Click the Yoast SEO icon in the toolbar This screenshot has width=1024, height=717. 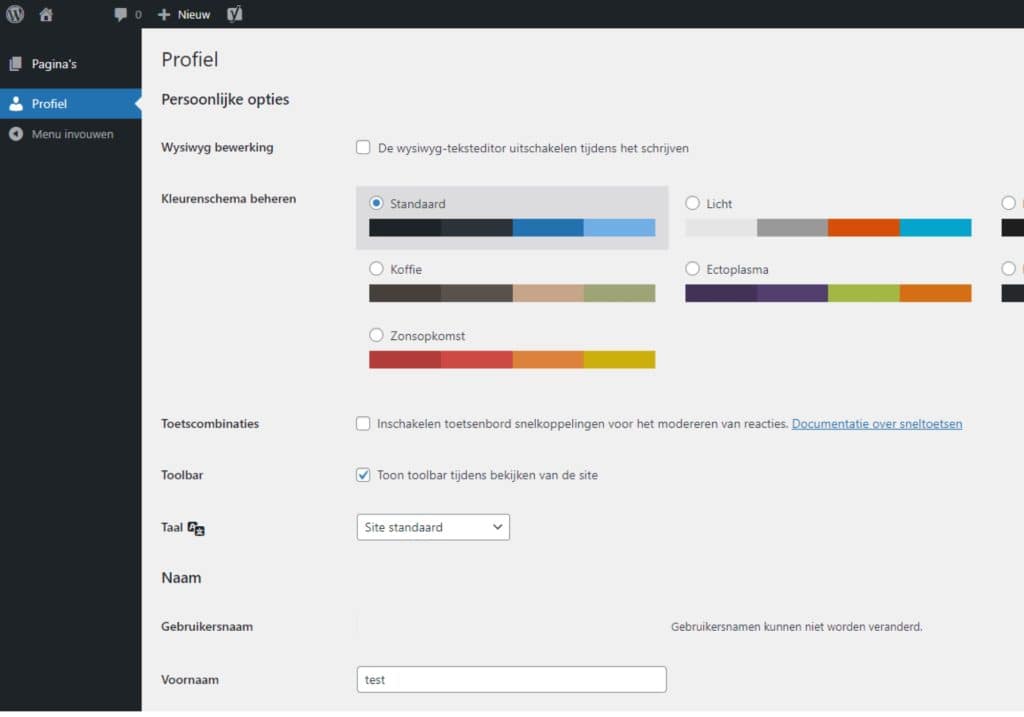[x=234, y=14]
